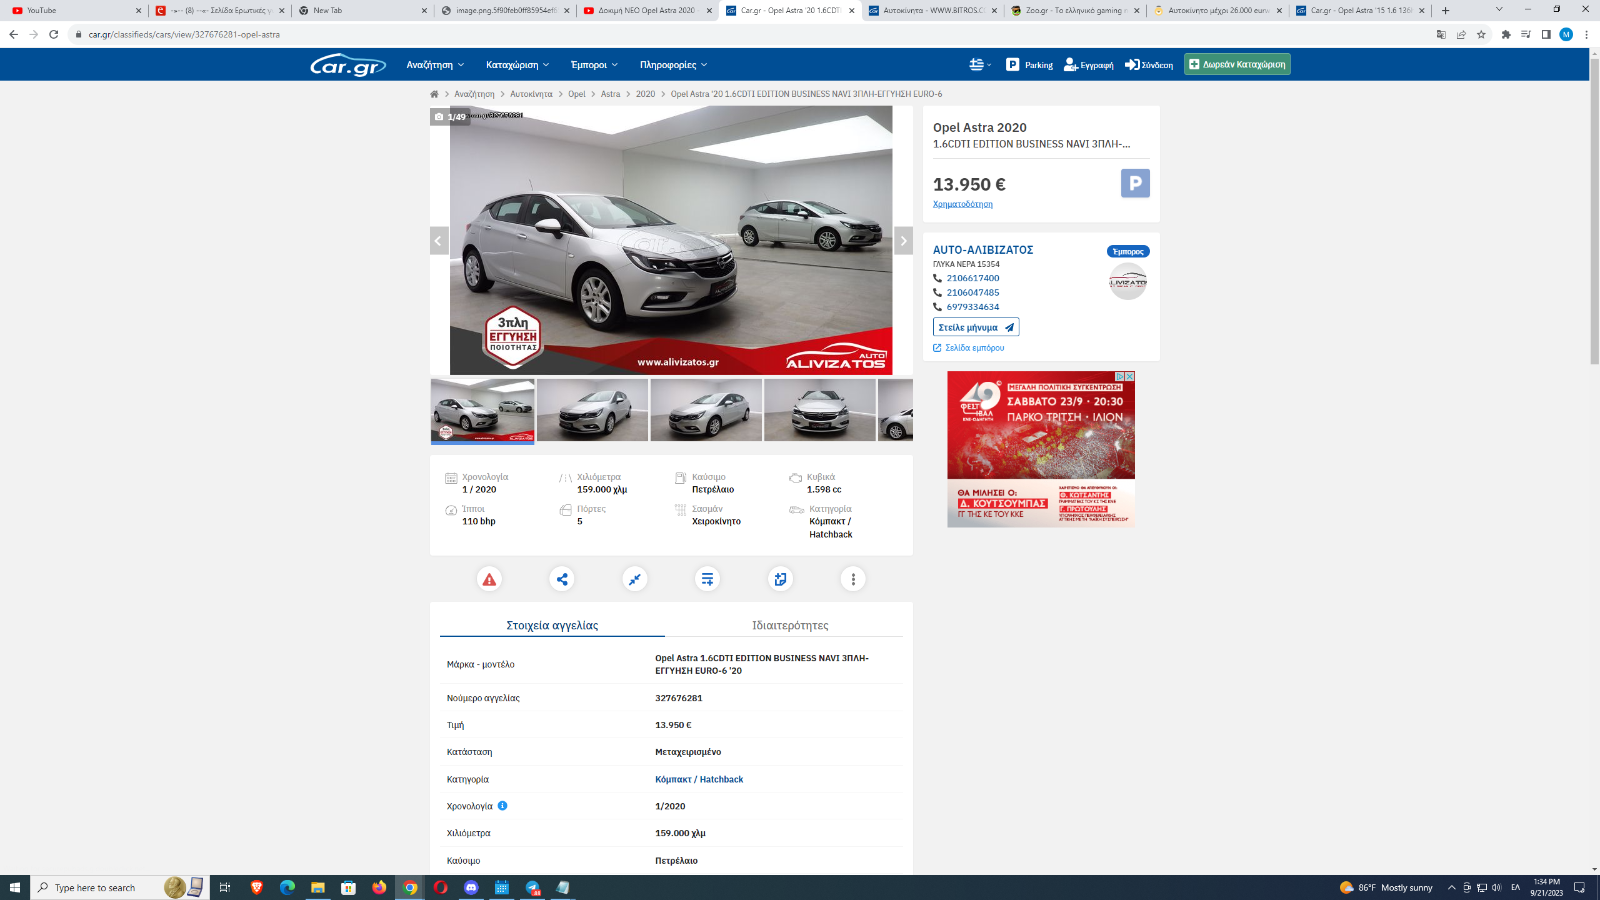Switch to Car.gr Opel Astra '15 tab
1600x900 pixels.
tap(1360, 10)
